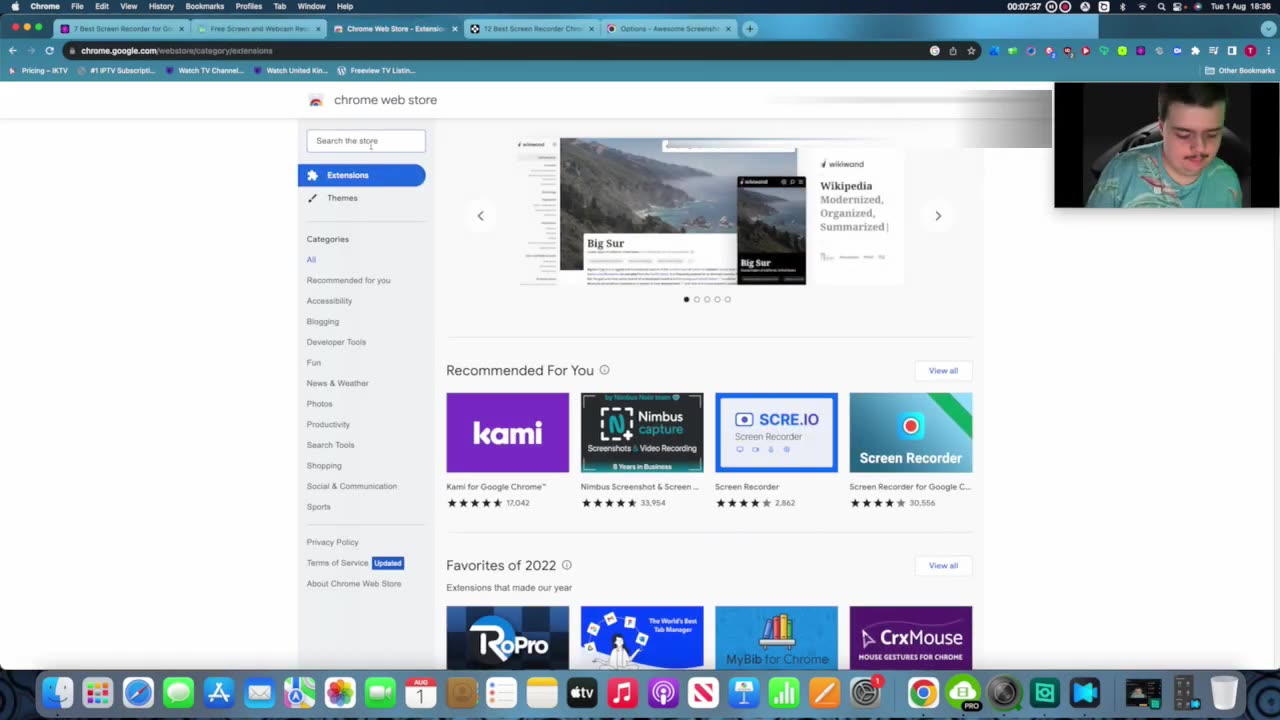Open the SCRE.IO Screen Recorder card
This screenshot has height=720, width=1280.
[776, 450]
